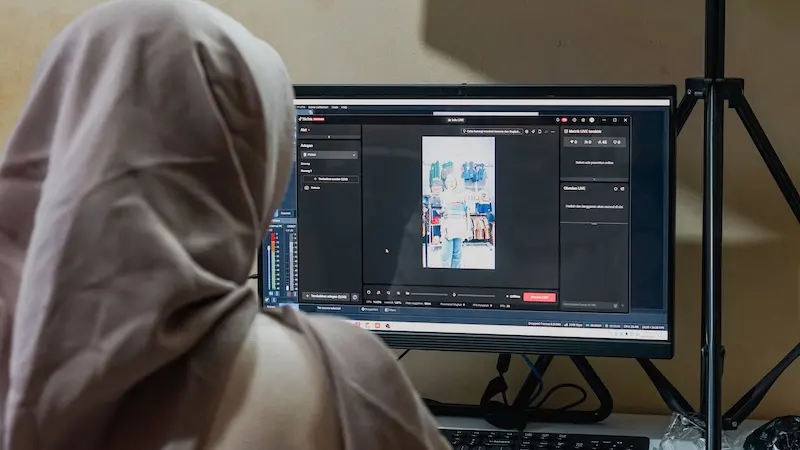Click the profile avatar in TikTok title bar
This screenshot has height=450, width=800.
click(x=592, y=120)
